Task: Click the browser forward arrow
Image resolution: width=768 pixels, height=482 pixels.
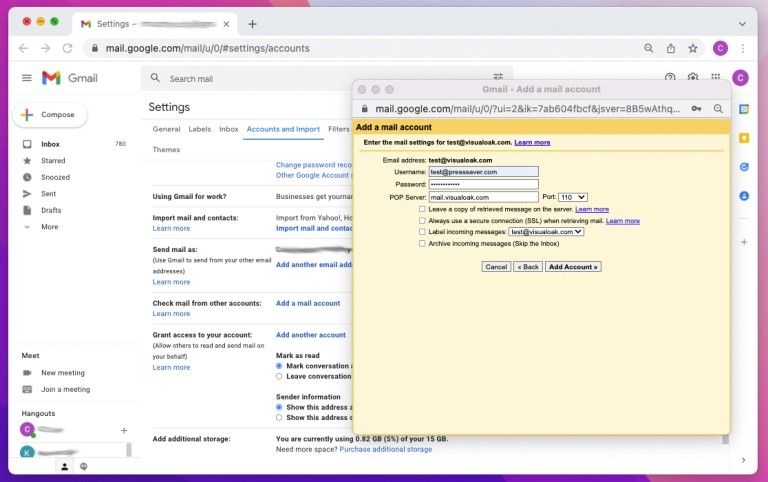Action: point(46,48)
